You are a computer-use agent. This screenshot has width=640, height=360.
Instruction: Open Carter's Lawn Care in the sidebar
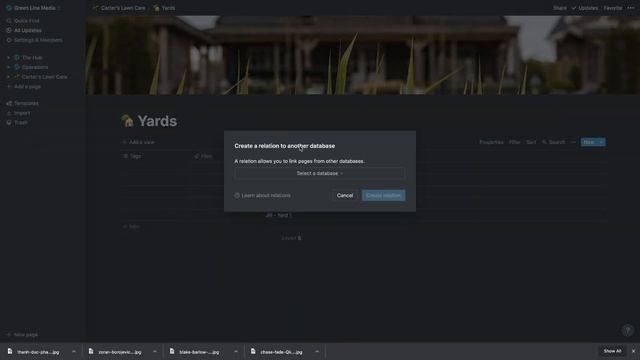point(44,77)
